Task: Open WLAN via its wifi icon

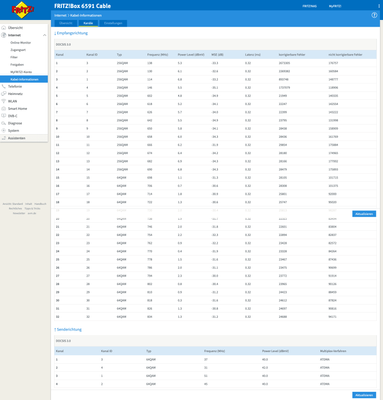Action: (x=4, y=101)
